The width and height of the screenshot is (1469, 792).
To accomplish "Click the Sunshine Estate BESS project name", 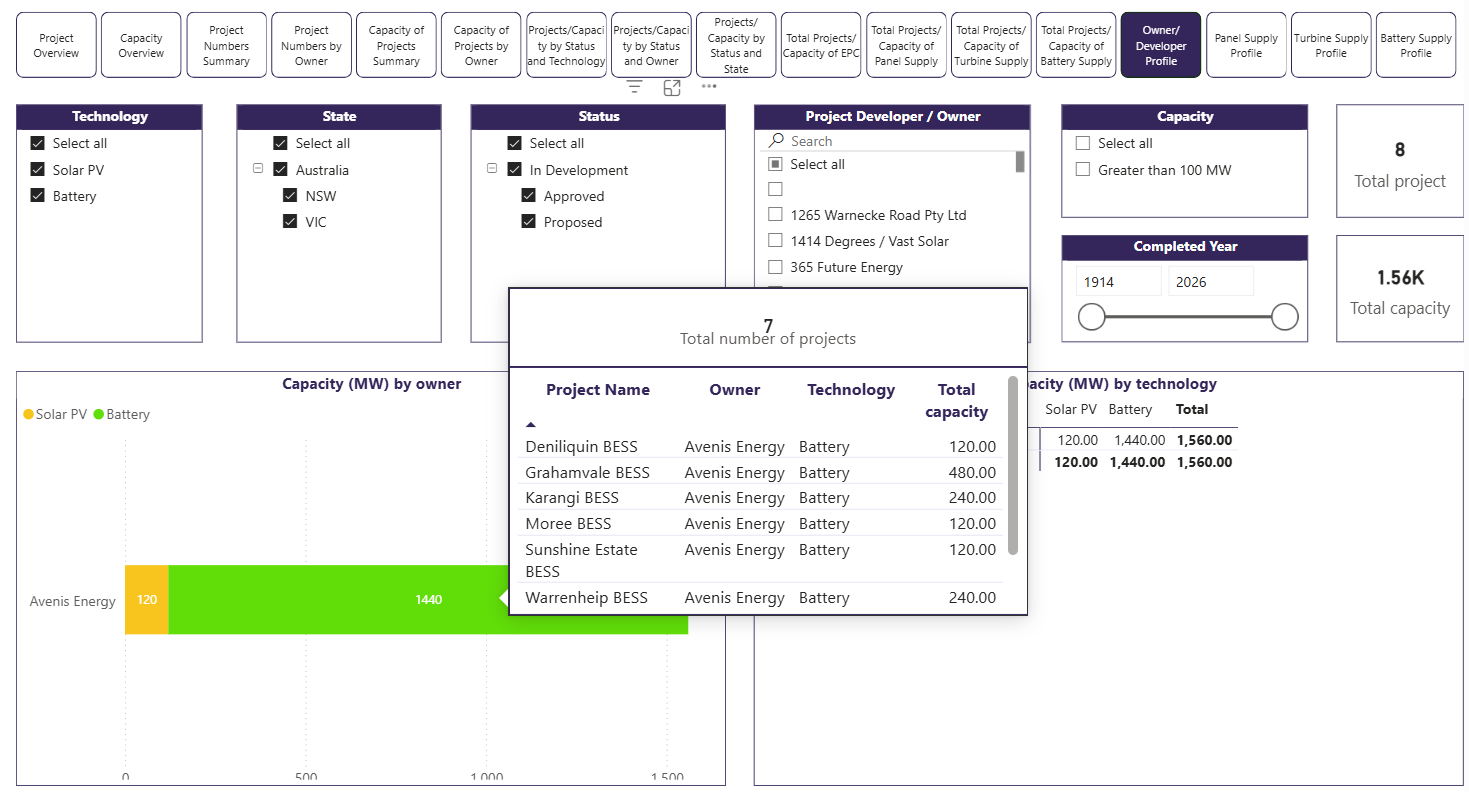I will 581,561.
